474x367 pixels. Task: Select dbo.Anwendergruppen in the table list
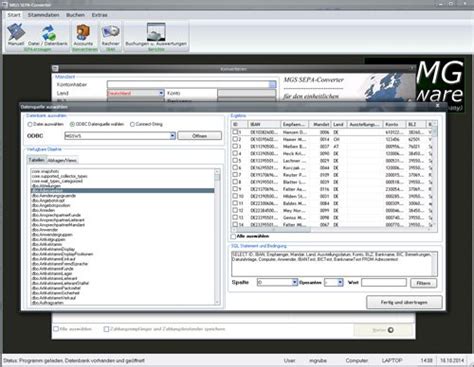point(52,235)
